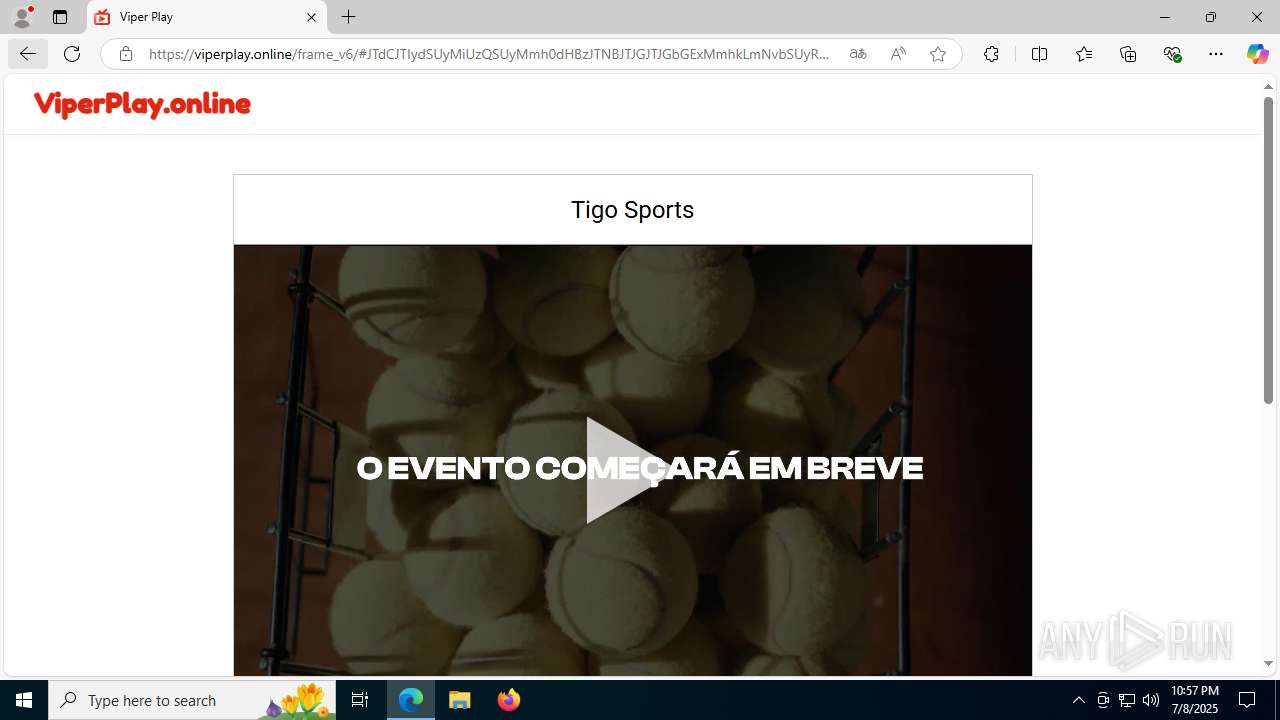1280x720 pixels.
Task: Click the page vertical scrollbar thumb
Action: pyautogui.click(x=1268, y=250)
